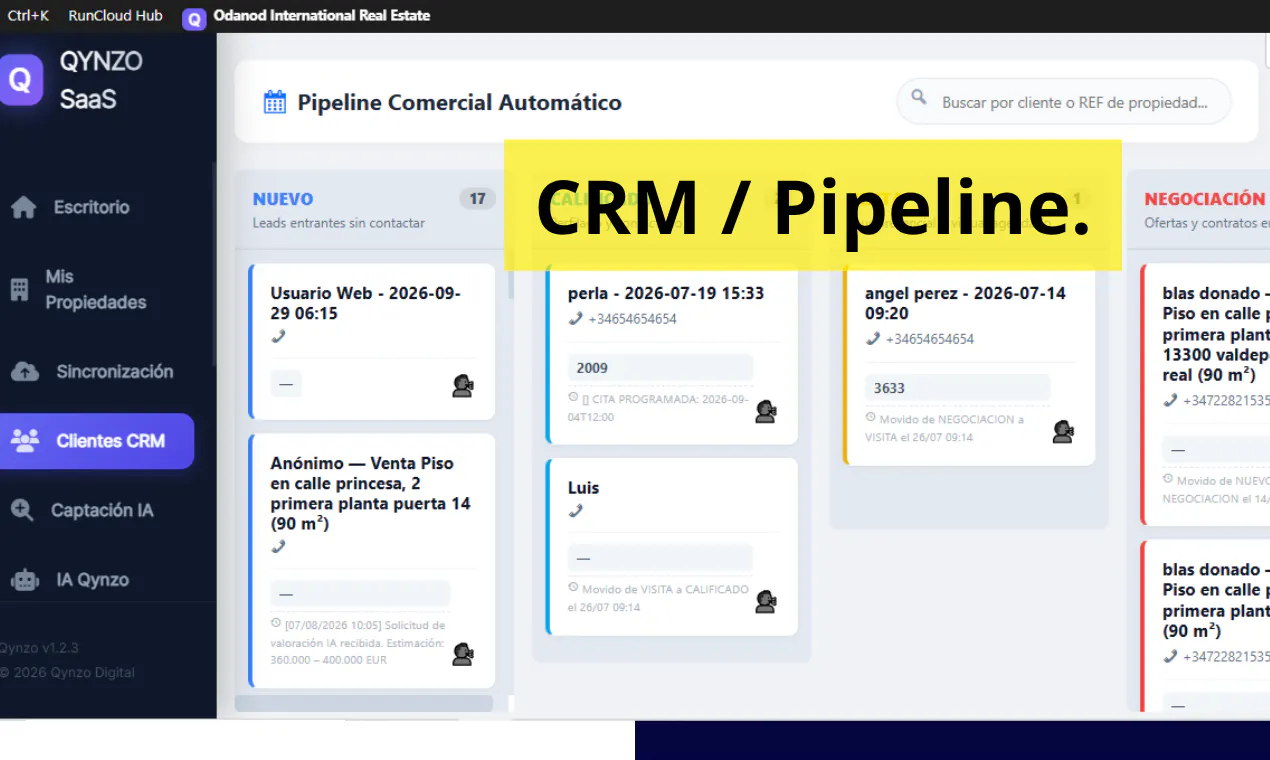Click the 17 count badge on NUEVO
The height and width of the screenshot is (760, 1270).
[477, 199]
